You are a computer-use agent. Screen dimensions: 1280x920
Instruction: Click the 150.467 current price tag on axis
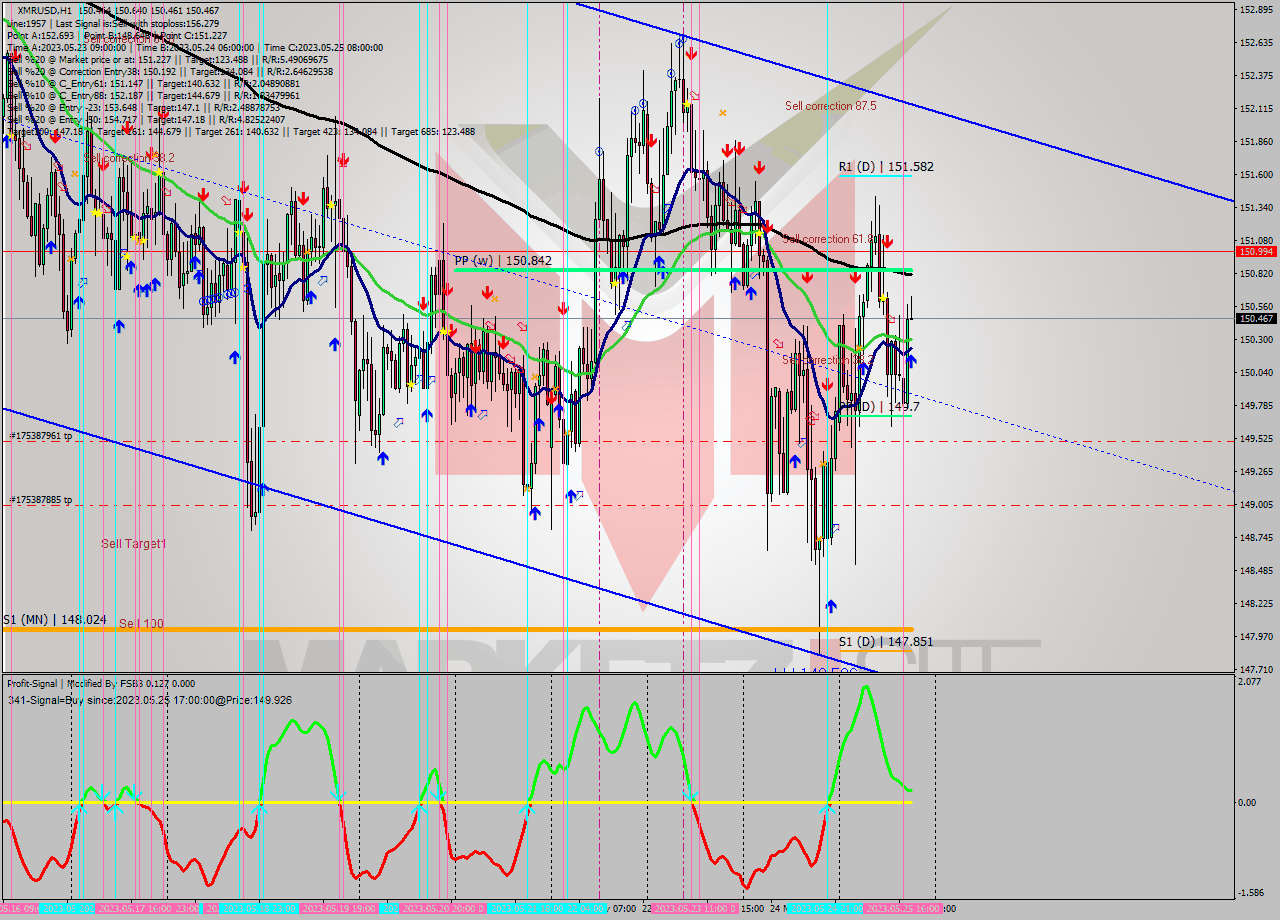point(1255,319)
